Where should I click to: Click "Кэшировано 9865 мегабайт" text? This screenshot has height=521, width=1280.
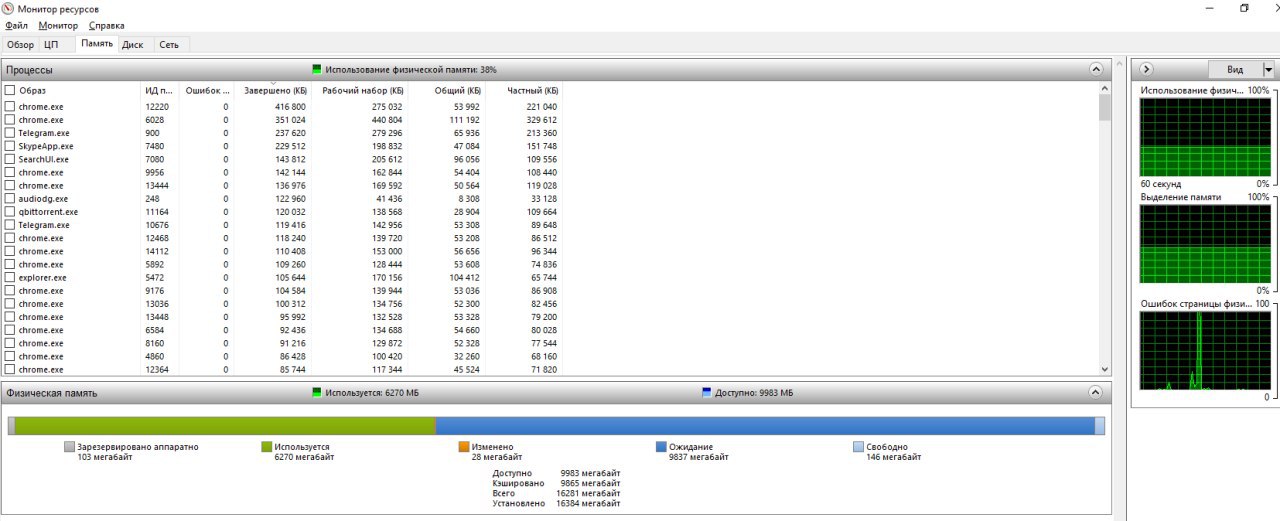(x=556, y=483)
